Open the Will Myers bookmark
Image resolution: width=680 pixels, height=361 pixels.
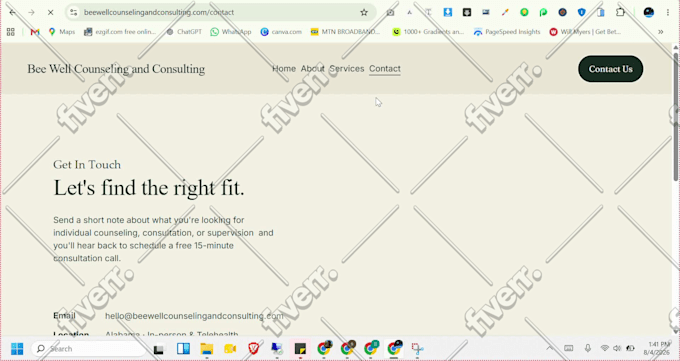(585, 32)
